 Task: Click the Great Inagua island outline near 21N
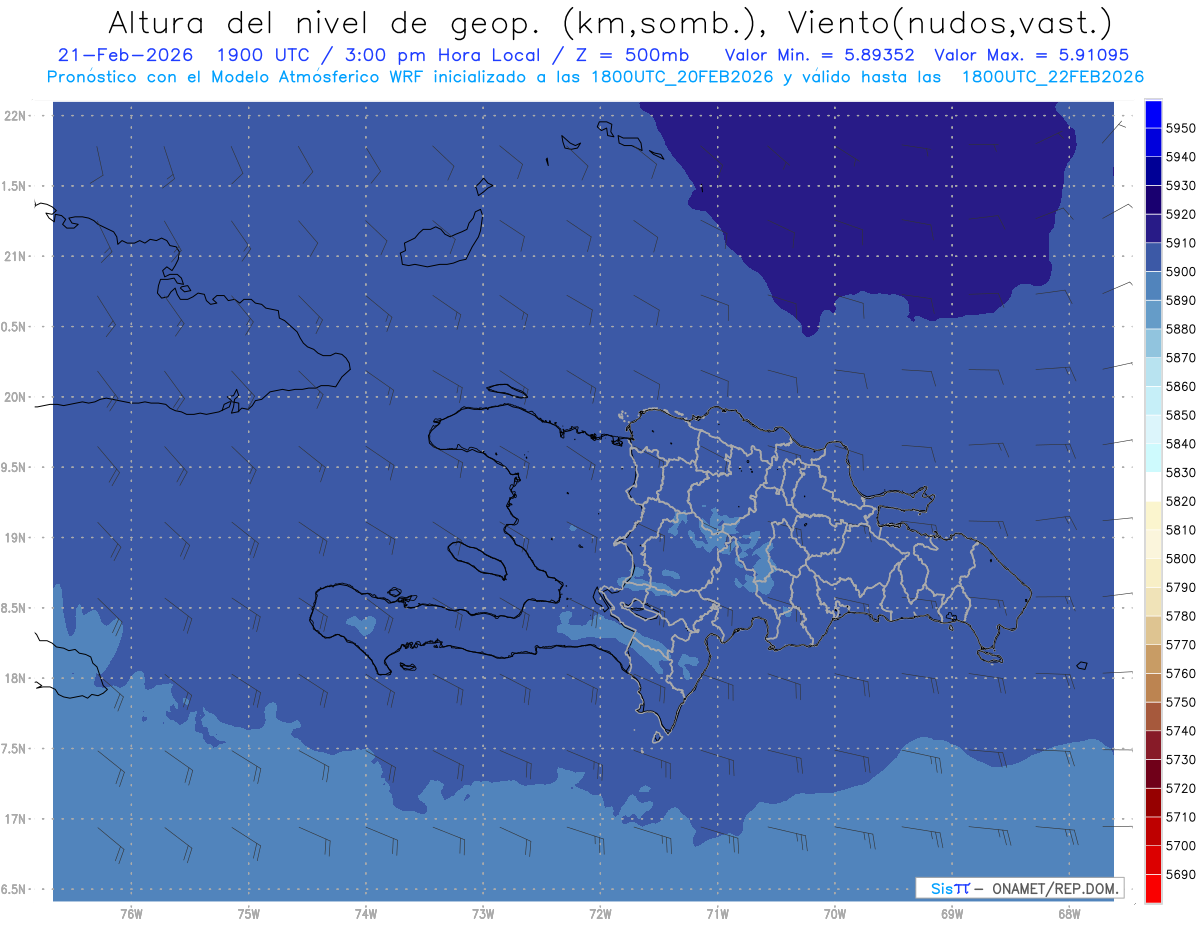442,240
